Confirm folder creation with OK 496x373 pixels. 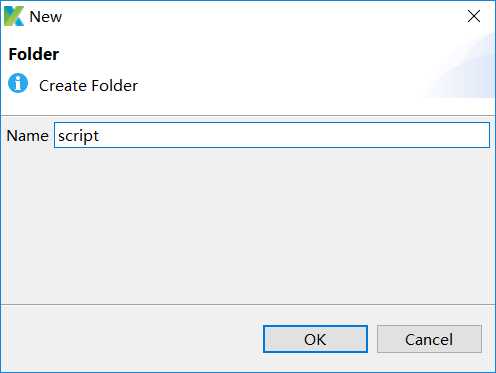[x=315, y=339]
